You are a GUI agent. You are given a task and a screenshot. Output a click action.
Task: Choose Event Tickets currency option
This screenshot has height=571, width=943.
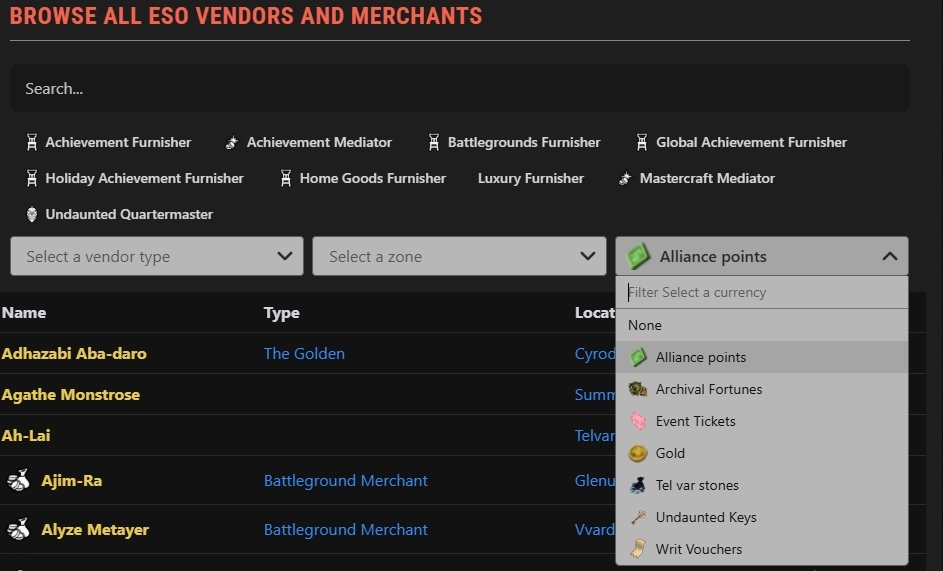[x=762, y=421]
